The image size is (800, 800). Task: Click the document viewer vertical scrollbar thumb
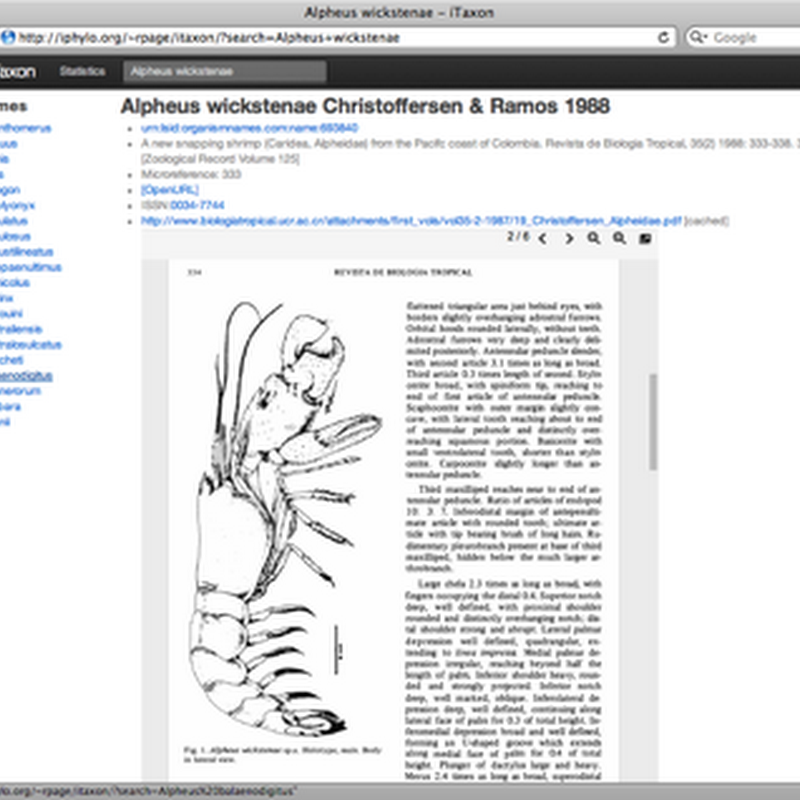pos(653,421)
